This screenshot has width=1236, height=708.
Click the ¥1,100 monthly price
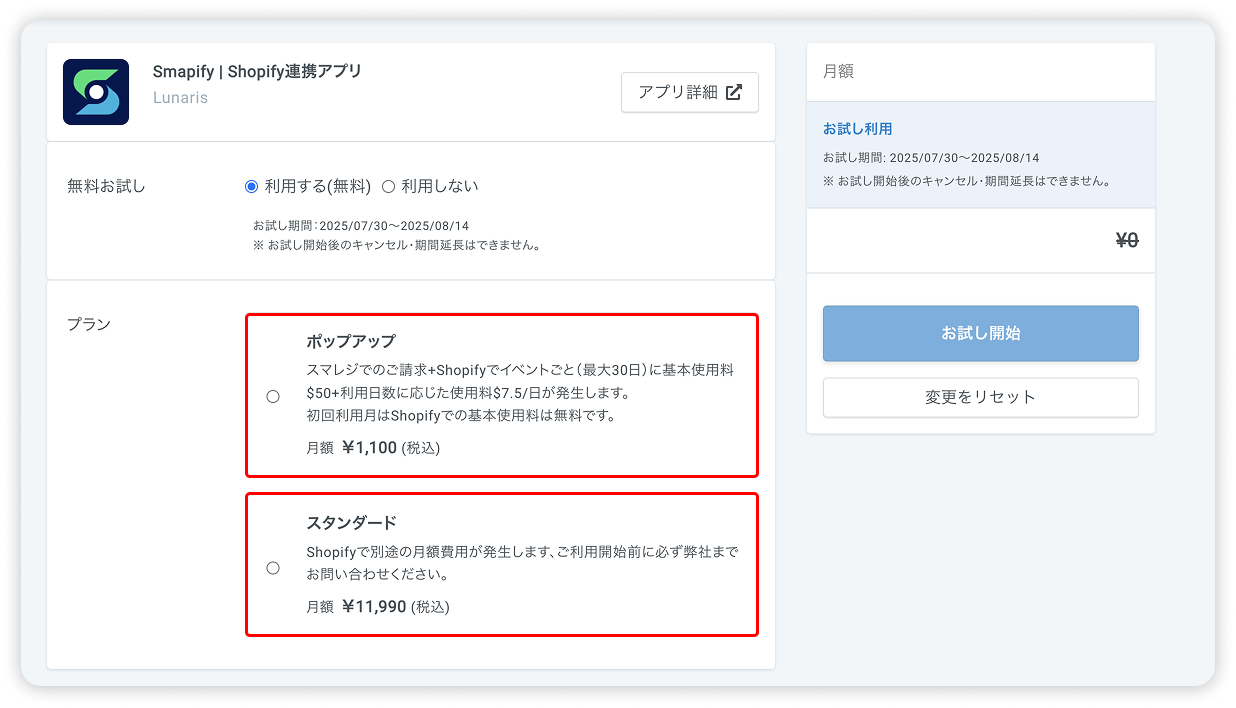tap(369, 448)
